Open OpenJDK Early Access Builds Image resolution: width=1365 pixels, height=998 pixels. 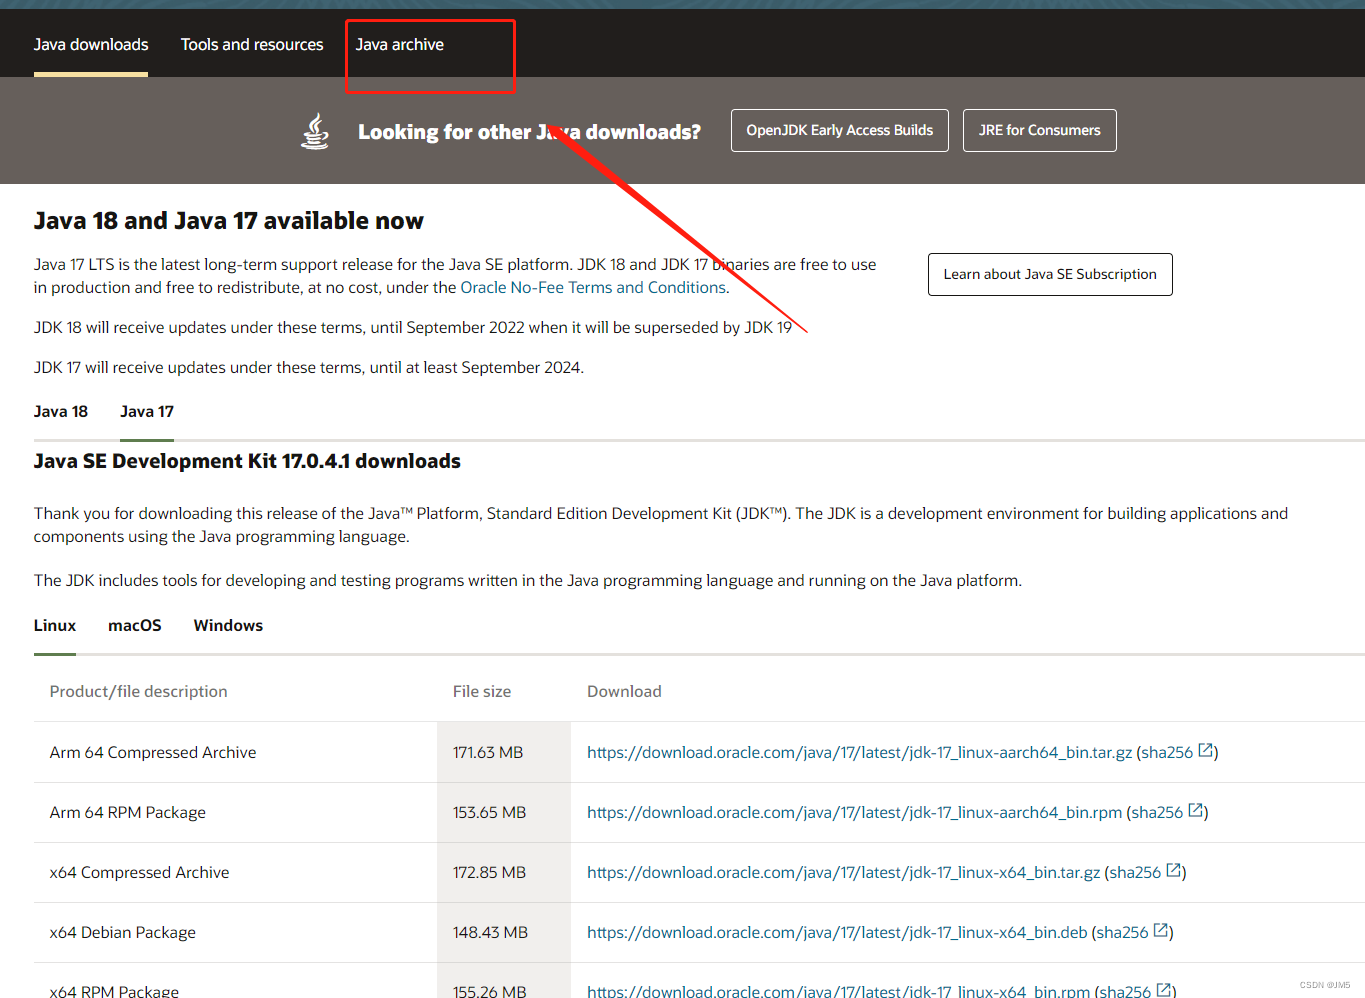click(840, 131)
